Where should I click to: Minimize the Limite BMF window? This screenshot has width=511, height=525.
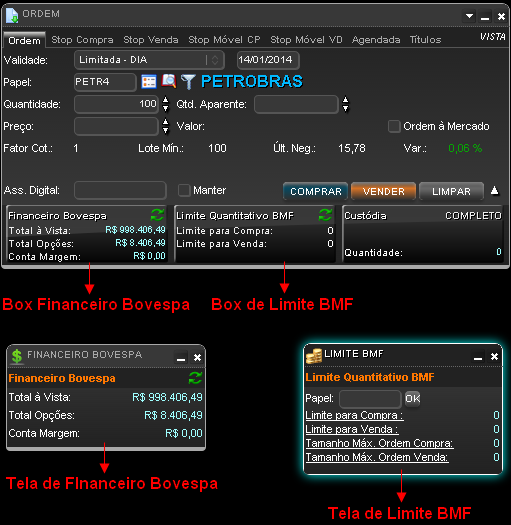pos(478,357)
